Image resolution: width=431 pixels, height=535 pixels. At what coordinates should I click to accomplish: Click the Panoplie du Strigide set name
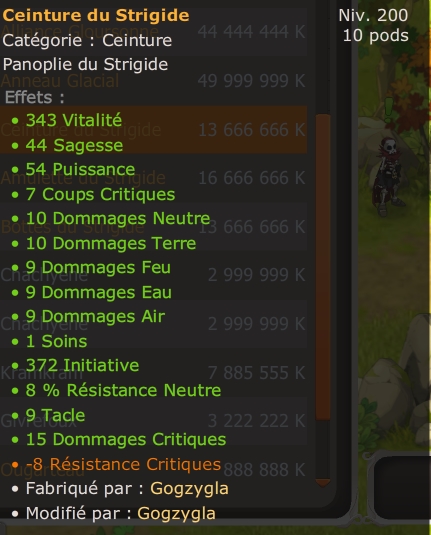point(85,64)
